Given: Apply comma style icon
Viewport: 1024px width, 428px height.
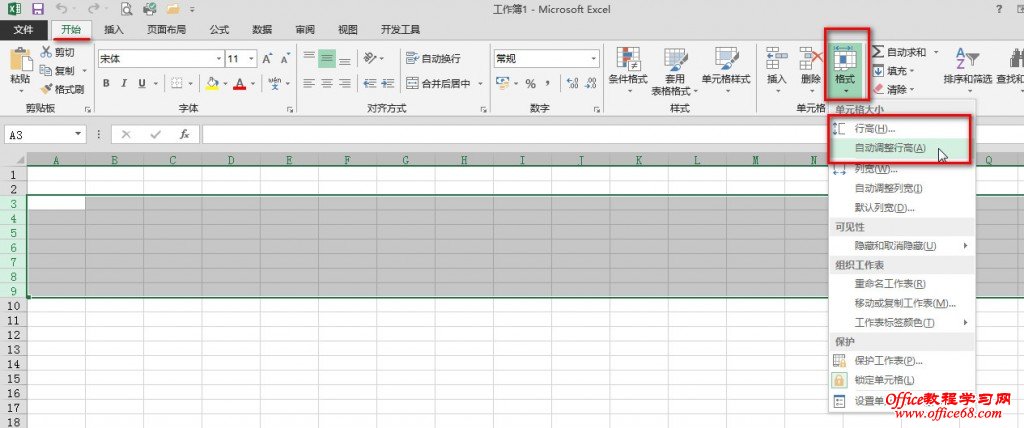Looking at the screenshot, I should pos(548,84).
